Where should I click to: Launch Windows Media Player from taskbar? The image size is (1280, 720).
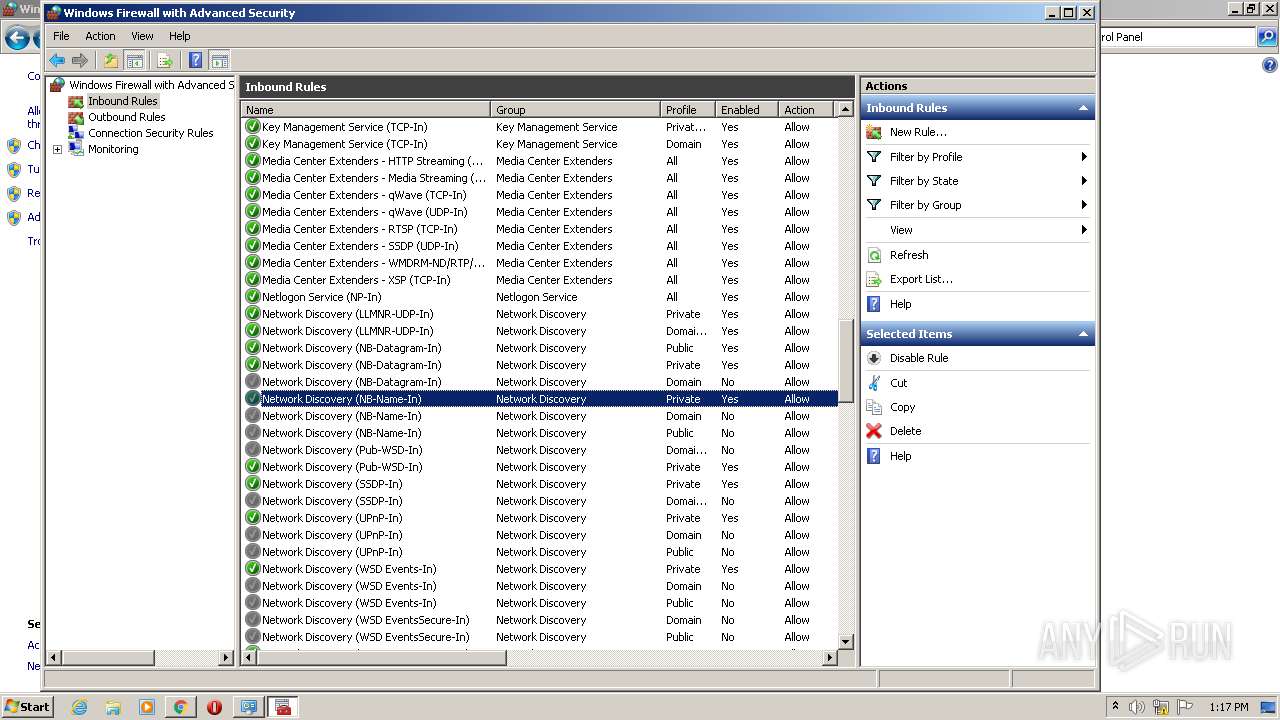point(147,707)
